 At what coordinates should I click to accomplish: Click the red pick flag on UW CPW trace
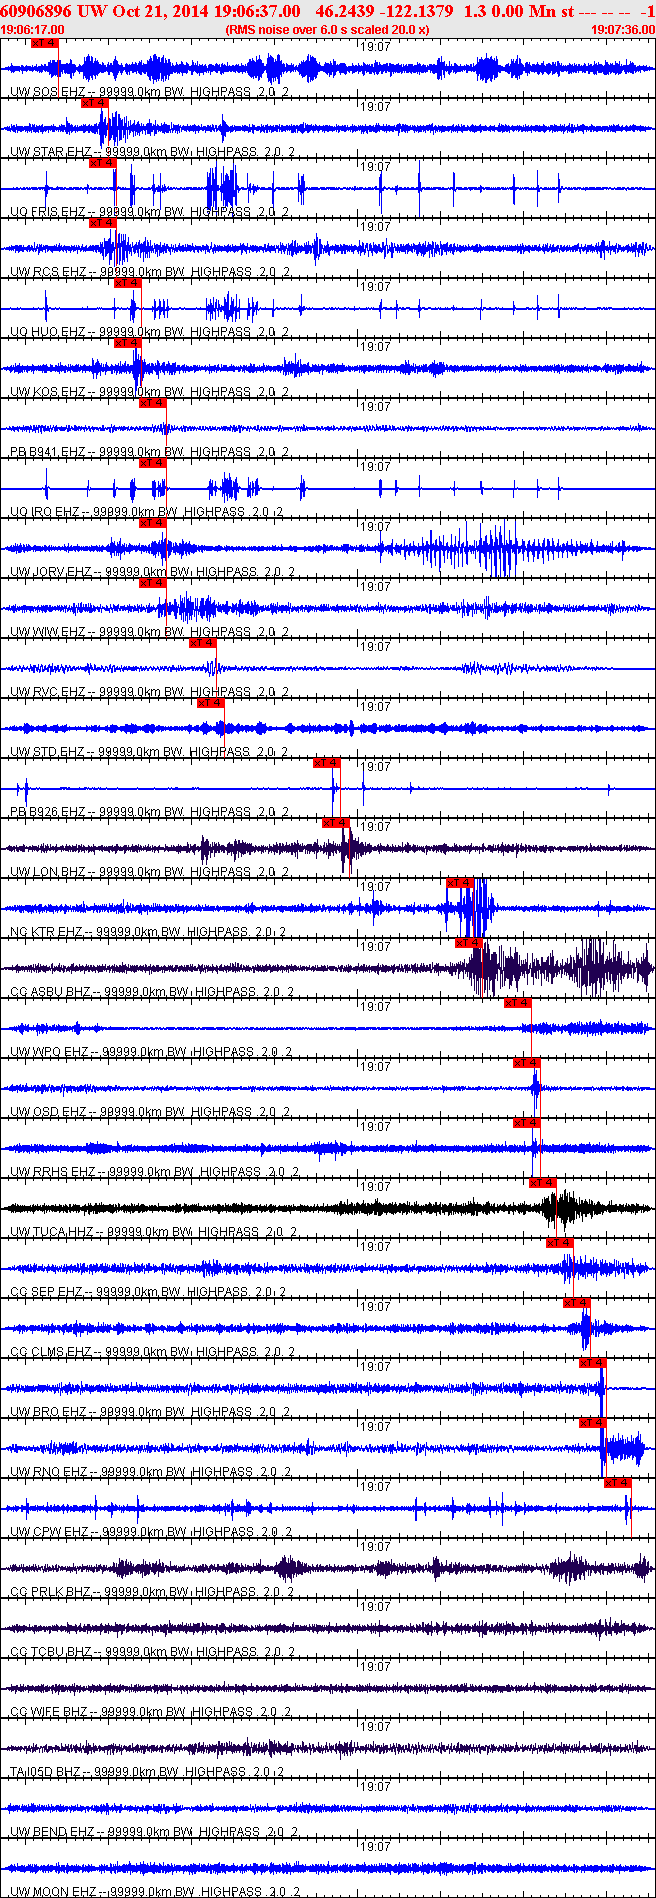pyautogui.click(x=618, y=1483)
